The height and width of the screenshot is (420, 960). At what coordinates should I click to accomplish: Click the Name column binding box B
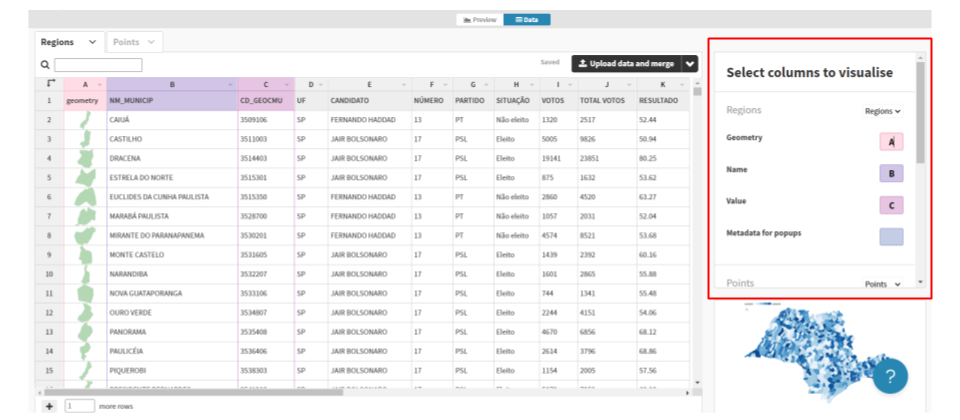click(891, 173)
